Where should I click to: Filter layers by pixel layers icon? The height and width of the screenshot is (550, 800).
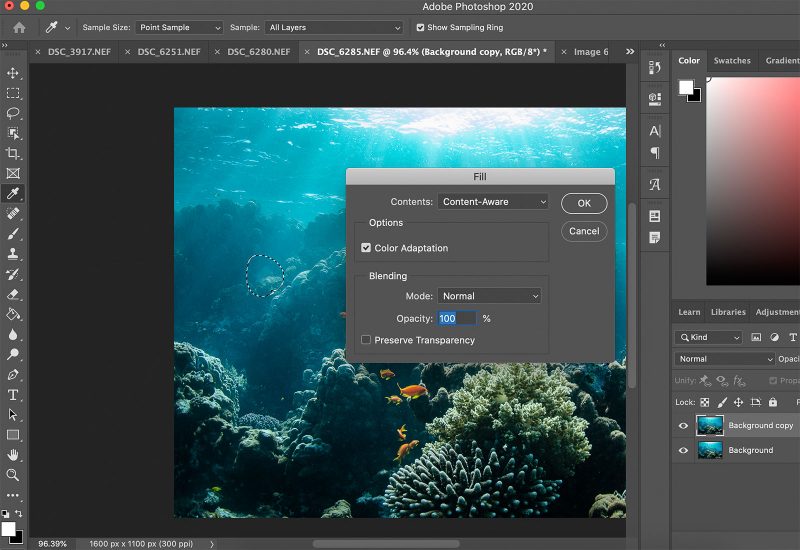(x=756, y=337)
